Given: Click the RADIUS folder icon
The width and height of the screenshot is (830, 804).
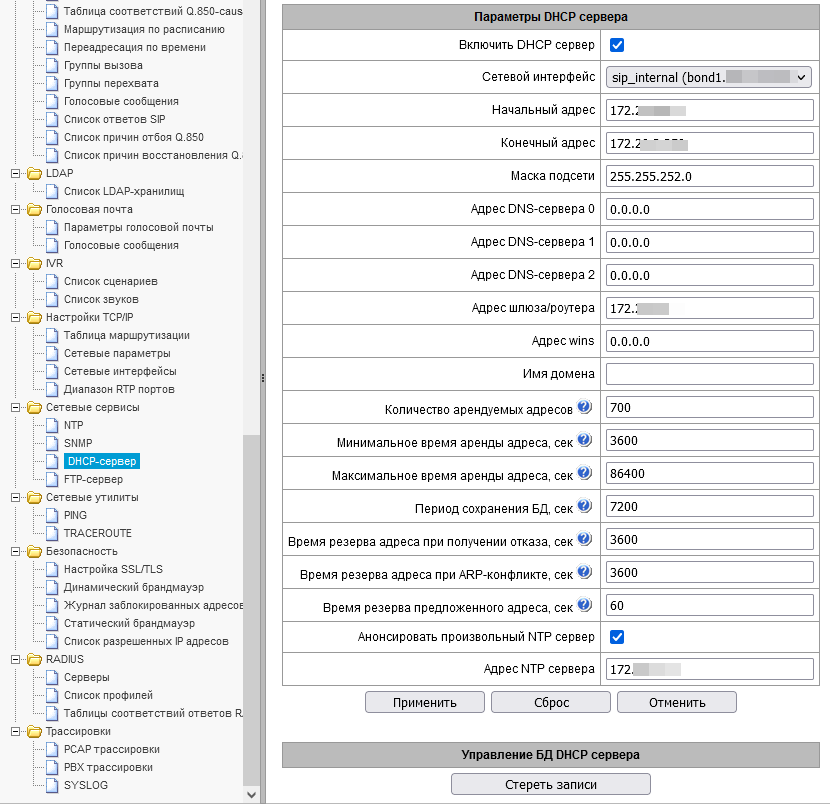Looking at the screenshot, I should pyautogui.click(x=34, y=659).
